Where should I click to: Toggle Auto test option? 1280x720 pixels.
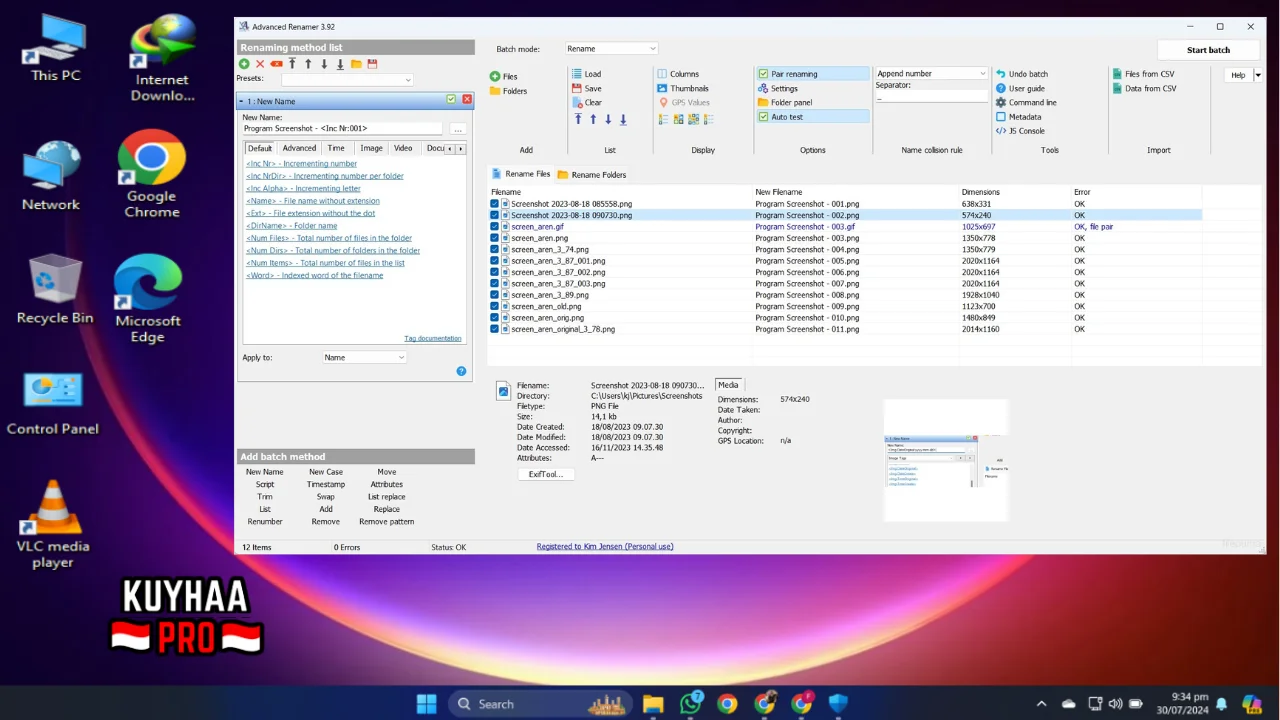point(812,117)
